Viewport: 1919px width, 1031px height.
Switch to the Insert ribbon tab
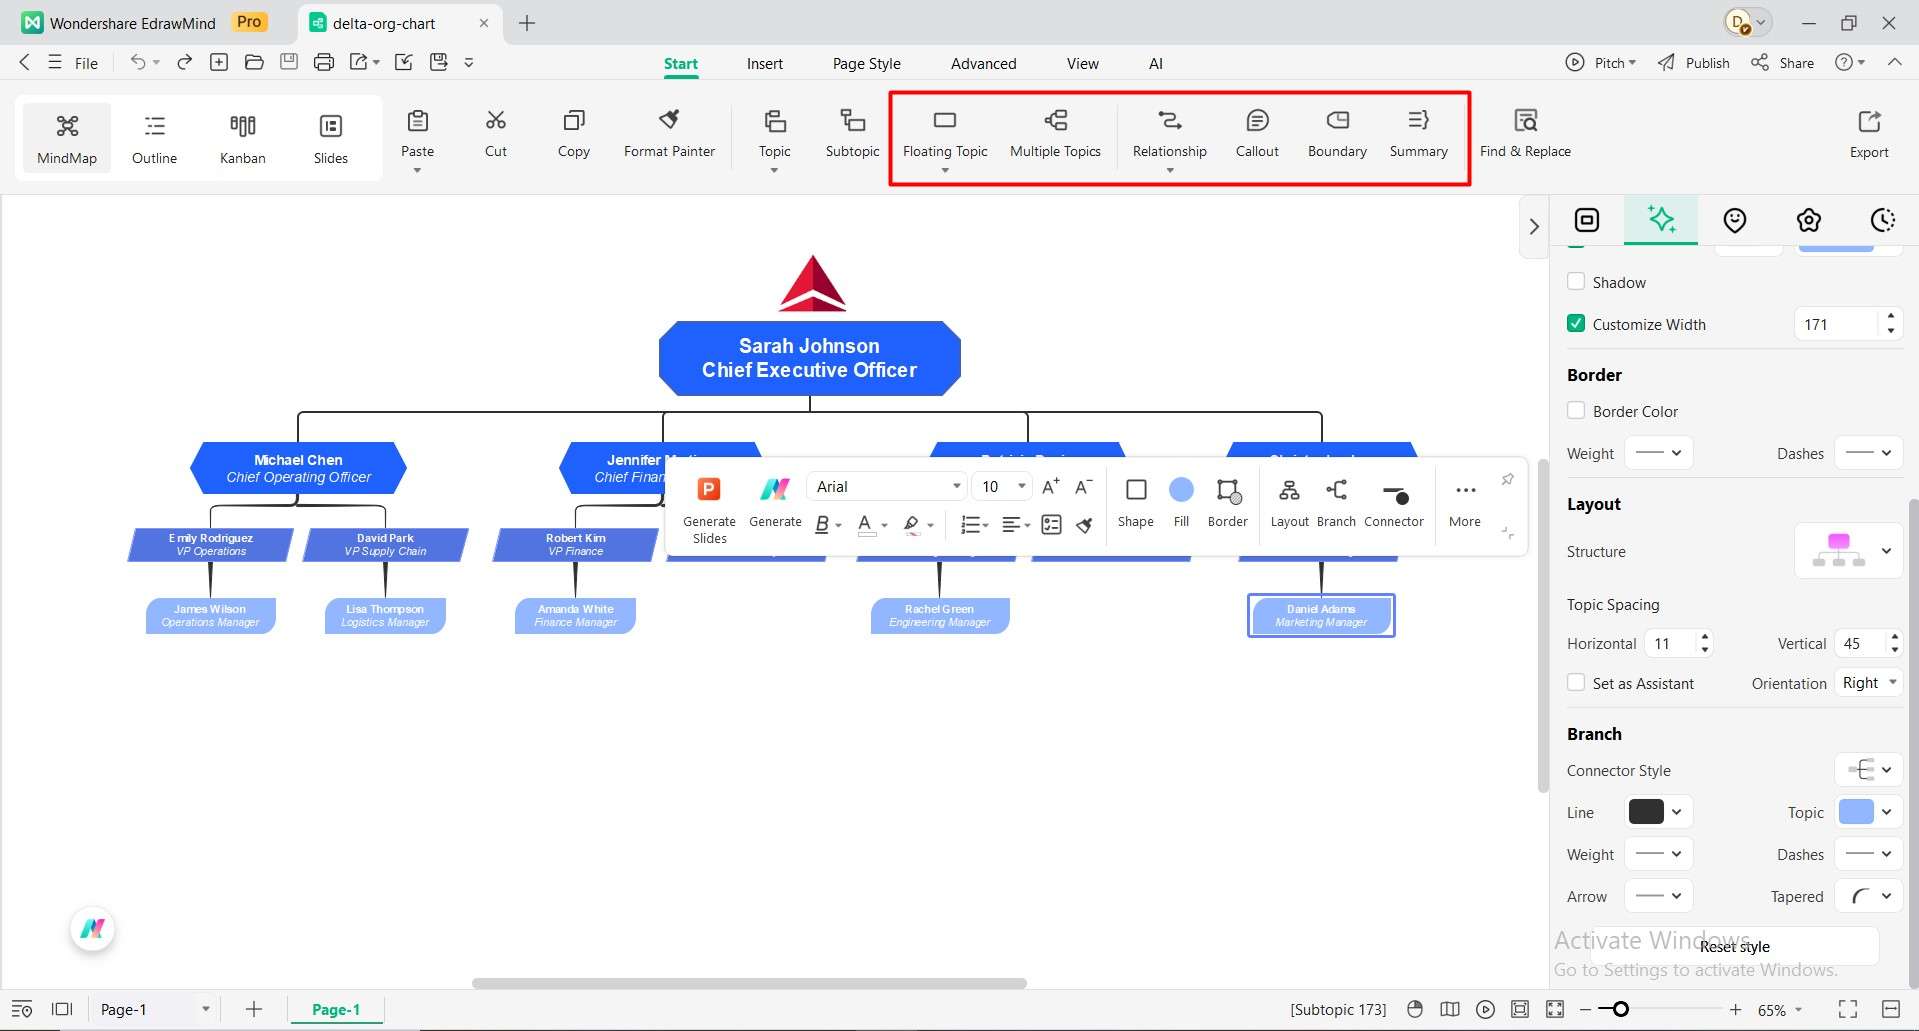pyautogui.click(x=764, y=62)
